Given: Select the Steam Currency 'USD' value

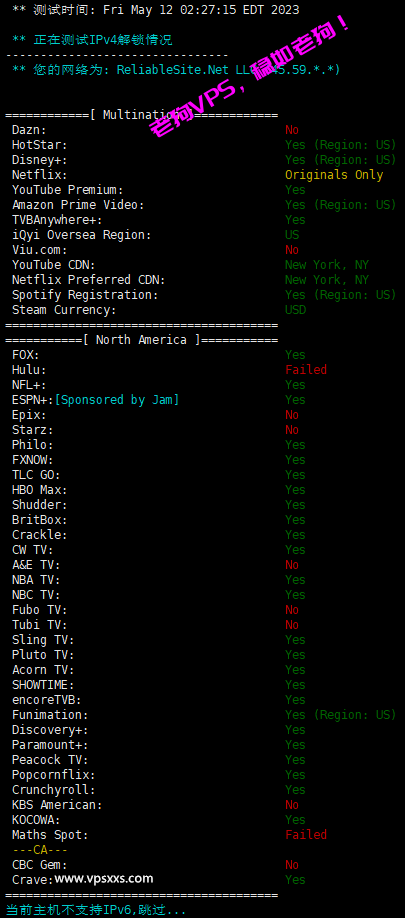Looking at the screenshot, I should (x=295, y=310).
